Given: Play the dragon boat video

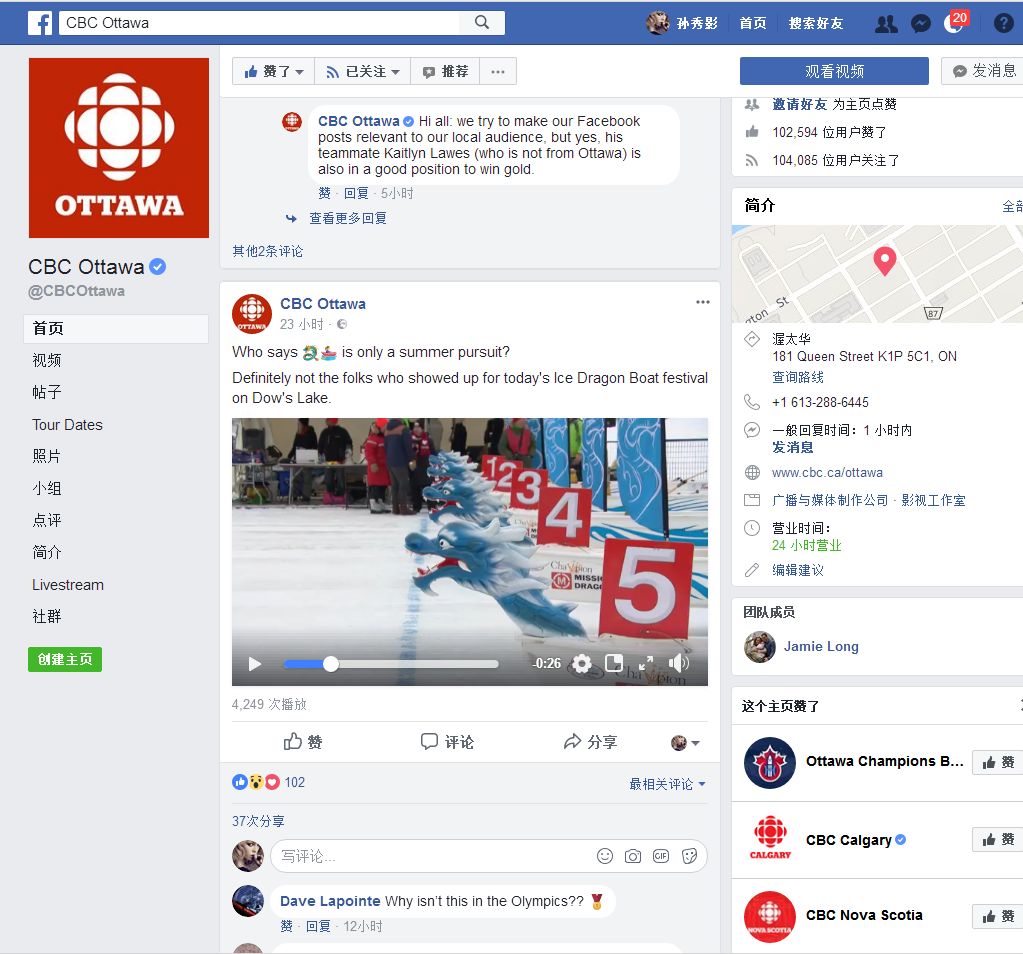Looking at the screenshot, I should [255, 664].
